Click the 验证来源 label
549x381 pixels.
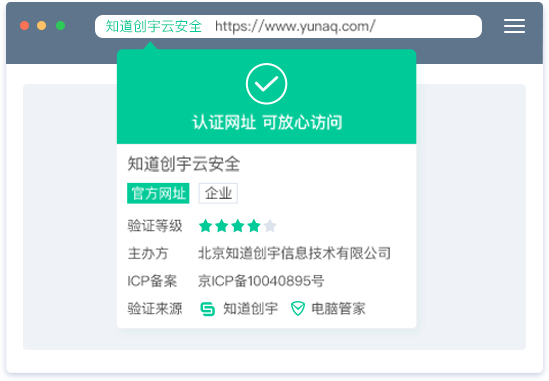tap(155, 309)
